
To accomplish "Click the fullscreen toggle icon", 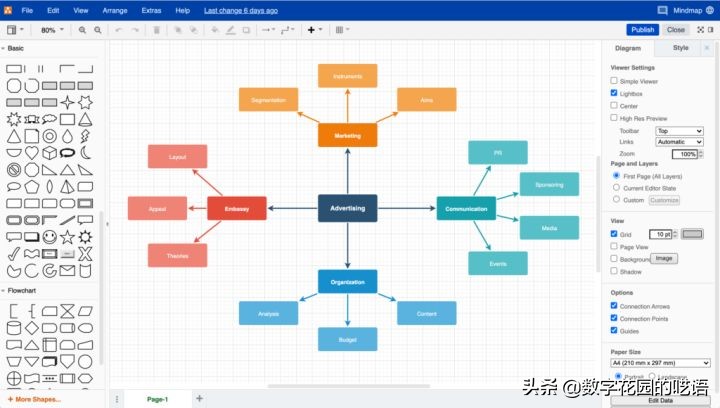I will pos(700,30).
